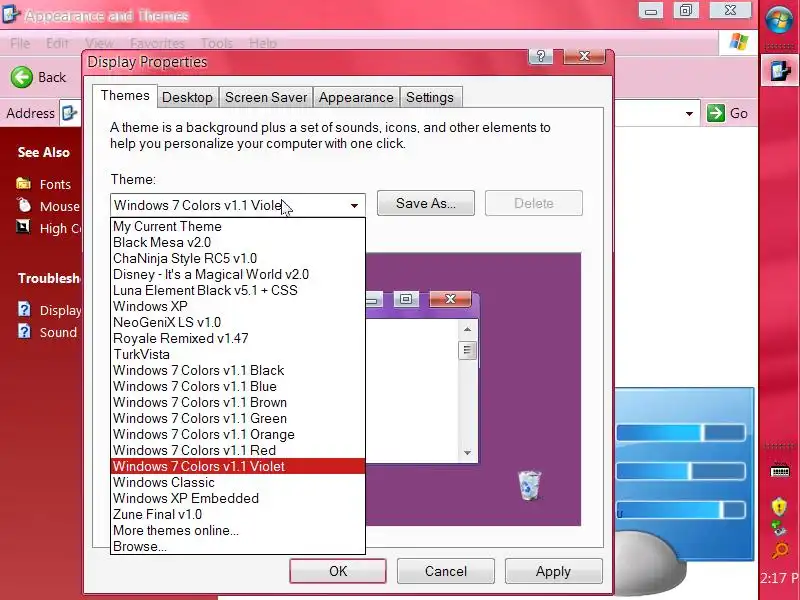Click the keyboard tray icon
The width and height of the screenshot is (800, 600).
point(780,470)
